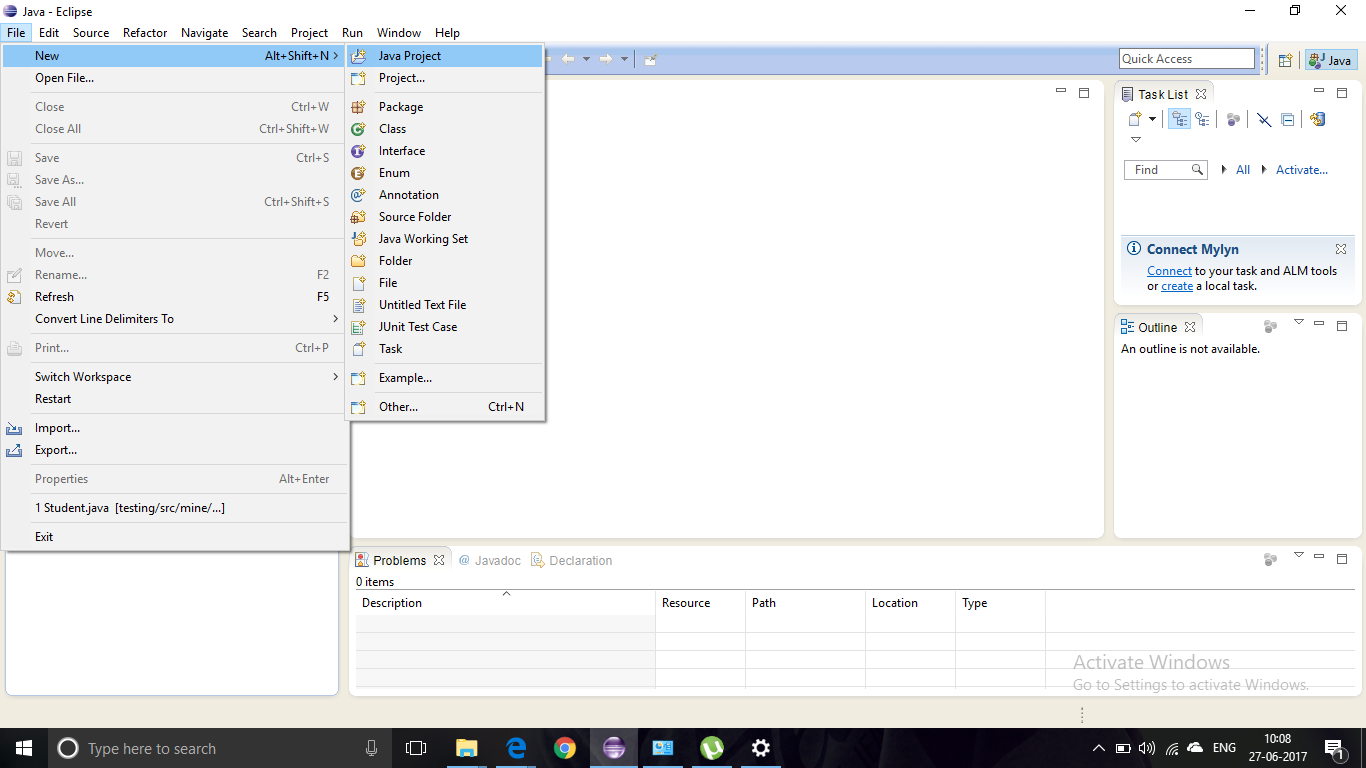Choose Java Project from New submenu
Screen dimensions: 1366x768
(444, 56)
